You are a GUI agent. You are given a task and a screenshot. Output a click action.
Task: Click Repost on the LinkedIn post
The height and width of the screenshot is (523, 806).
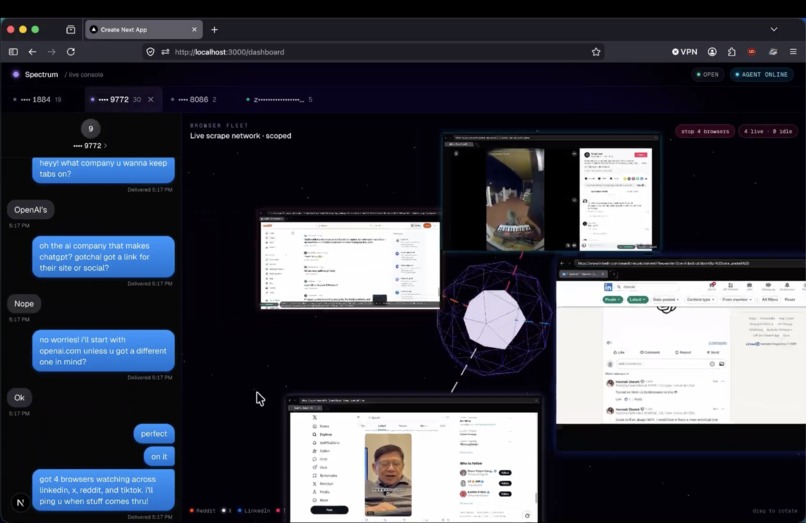[x=683, y=352]
